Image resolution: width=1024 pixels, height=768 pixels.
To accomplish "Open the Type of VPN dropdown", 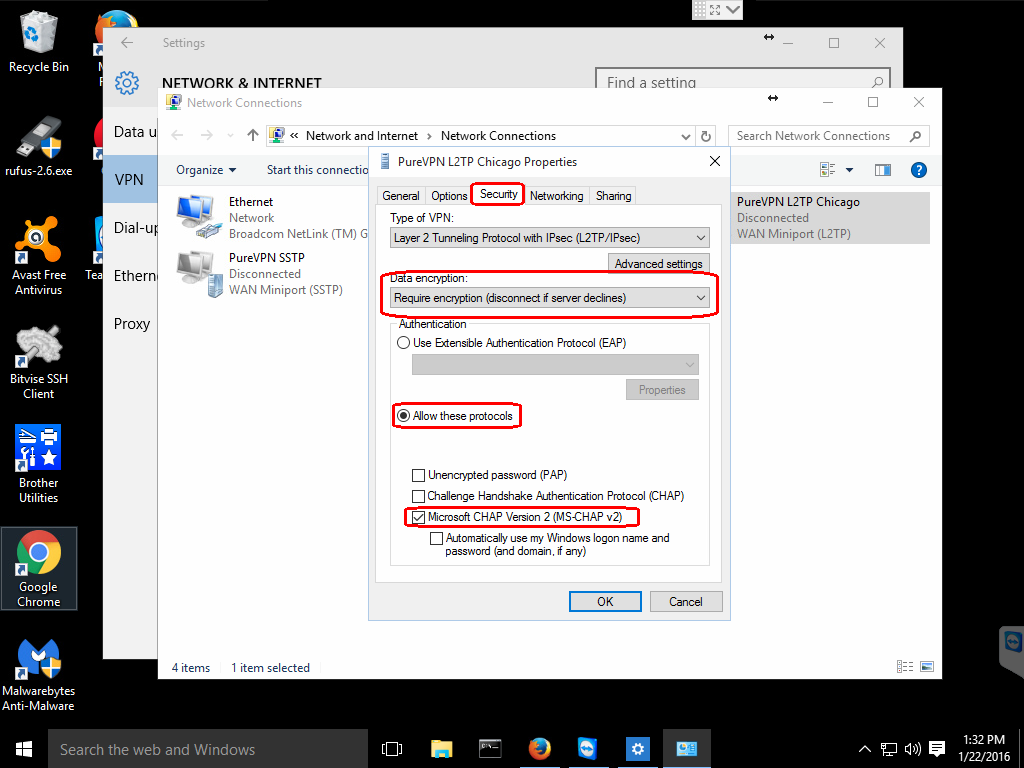I will tap(550, 238).
